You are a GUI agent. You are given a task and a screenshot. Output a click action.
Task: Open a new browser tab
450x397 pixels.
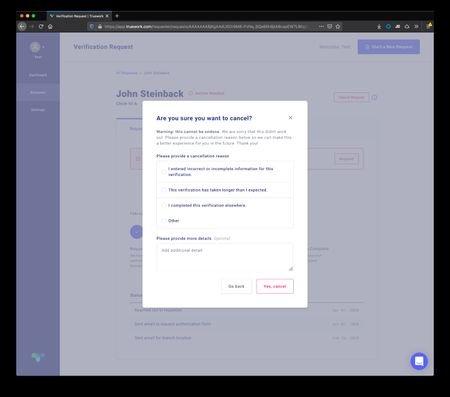coord(117,16)
